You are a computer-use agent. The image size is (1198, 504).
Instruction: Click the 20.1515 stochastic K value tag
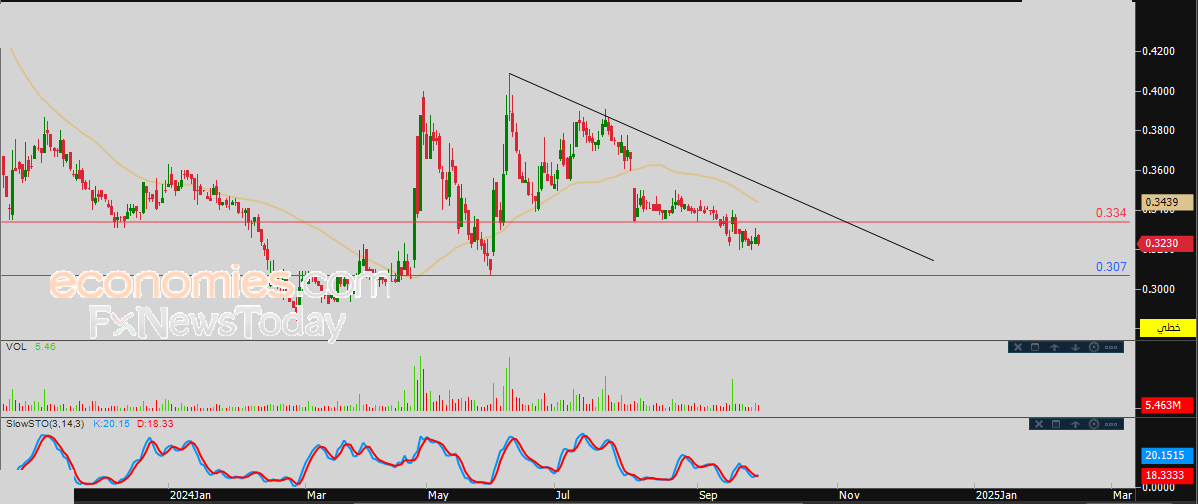pos(1167,456)
